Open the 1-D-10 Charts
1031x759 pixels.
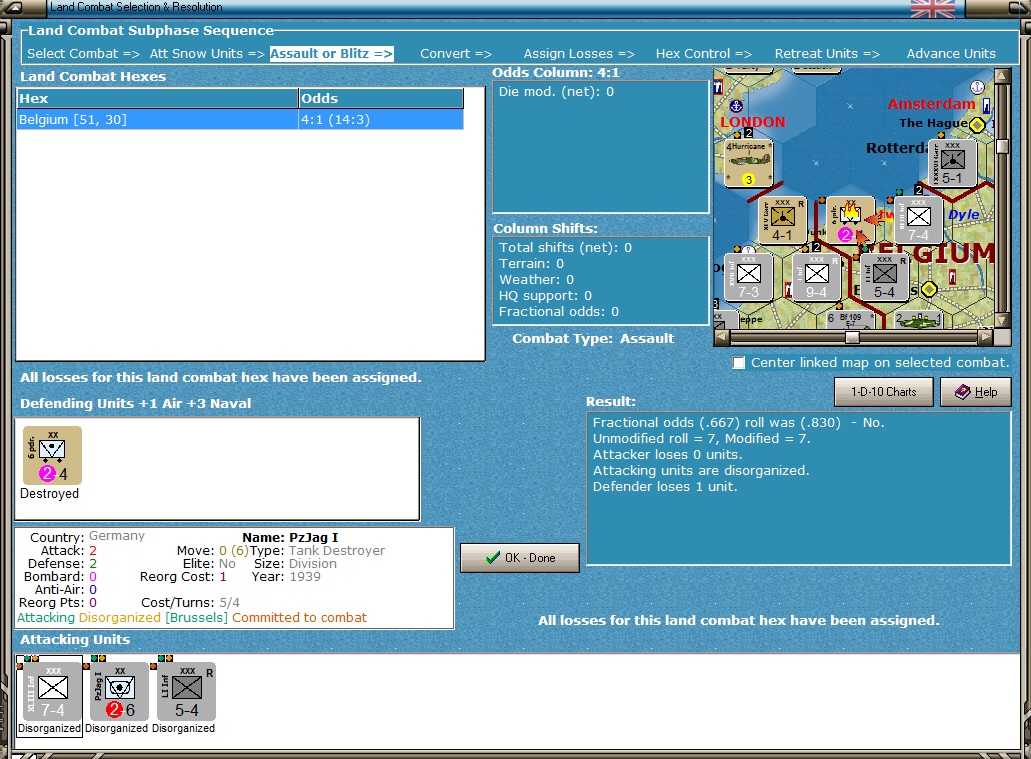(x=884, y=392)
